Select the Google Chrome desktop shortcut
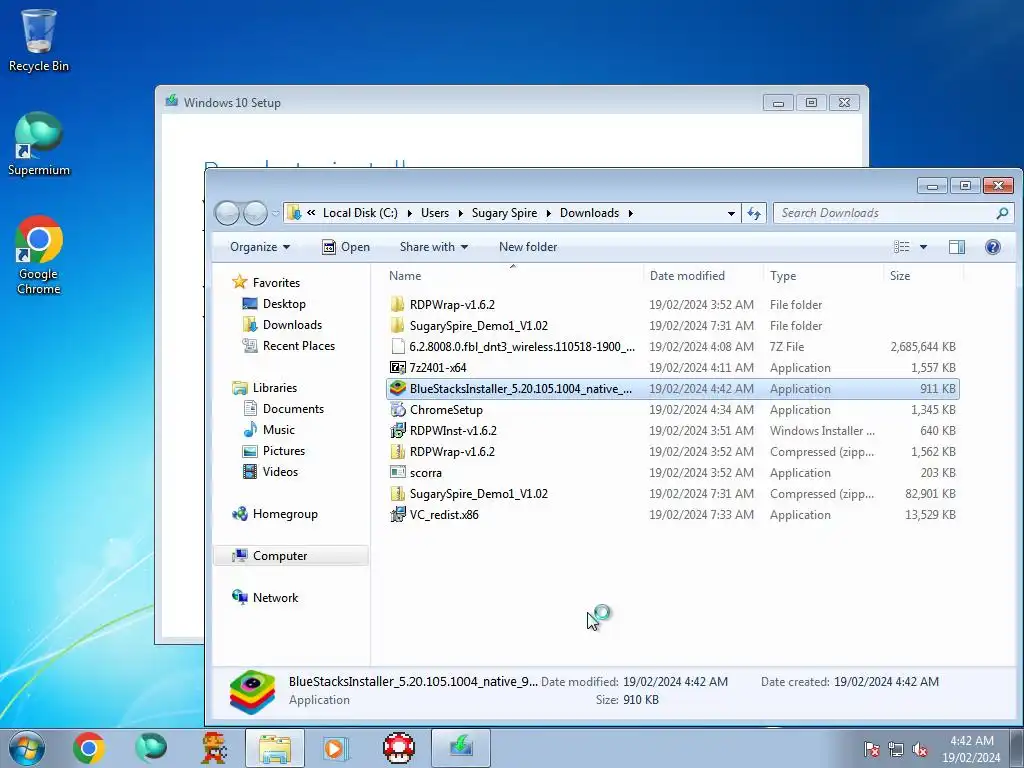Viewport: 1024px width, 768px height. pos(39,255)
